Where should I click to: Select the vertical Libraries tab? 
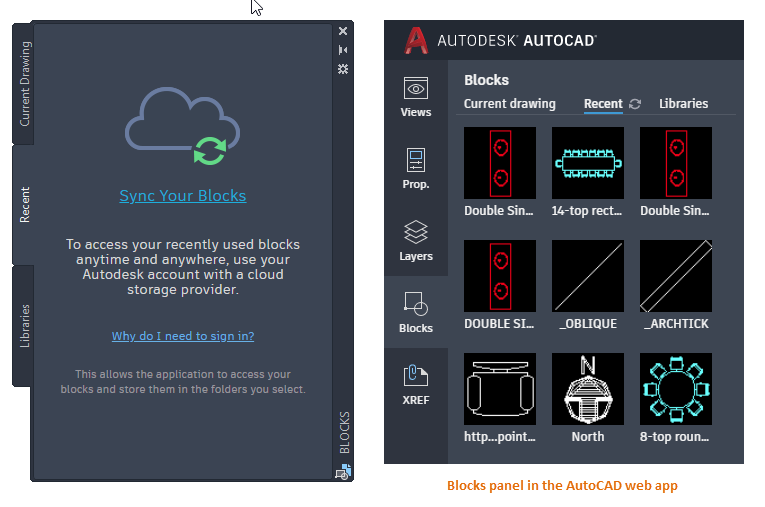[x=25, y=326]
